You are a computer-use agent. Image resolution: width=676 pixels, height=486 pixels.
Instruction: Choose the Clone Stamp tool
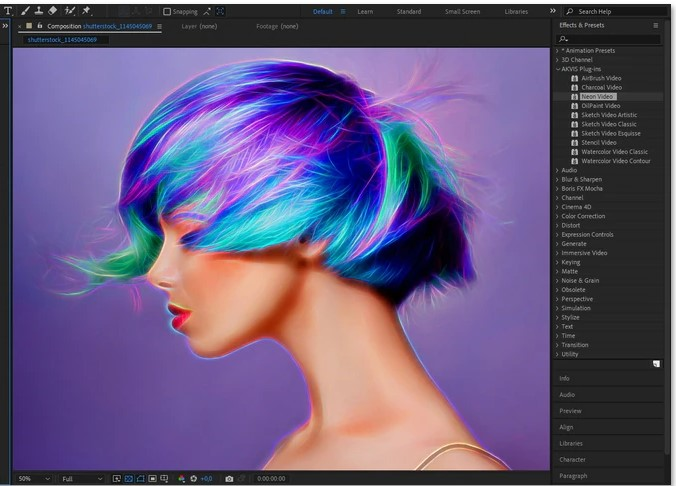pos(38,11)
